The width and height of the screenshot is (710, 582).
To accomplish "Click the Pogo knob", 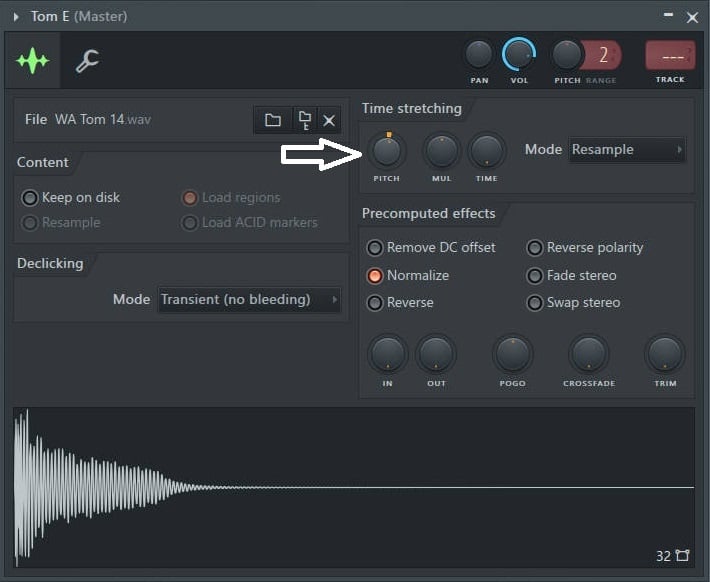I will pos(513,354).
